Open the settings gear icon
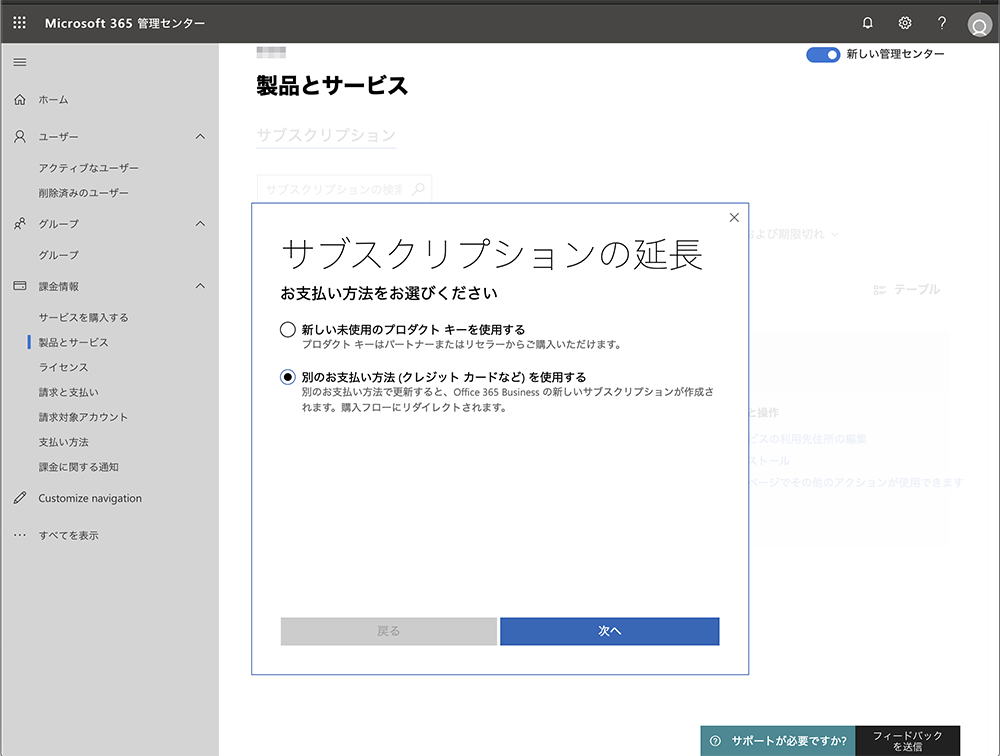The image size is (1000, 756). tap(904, 23)
